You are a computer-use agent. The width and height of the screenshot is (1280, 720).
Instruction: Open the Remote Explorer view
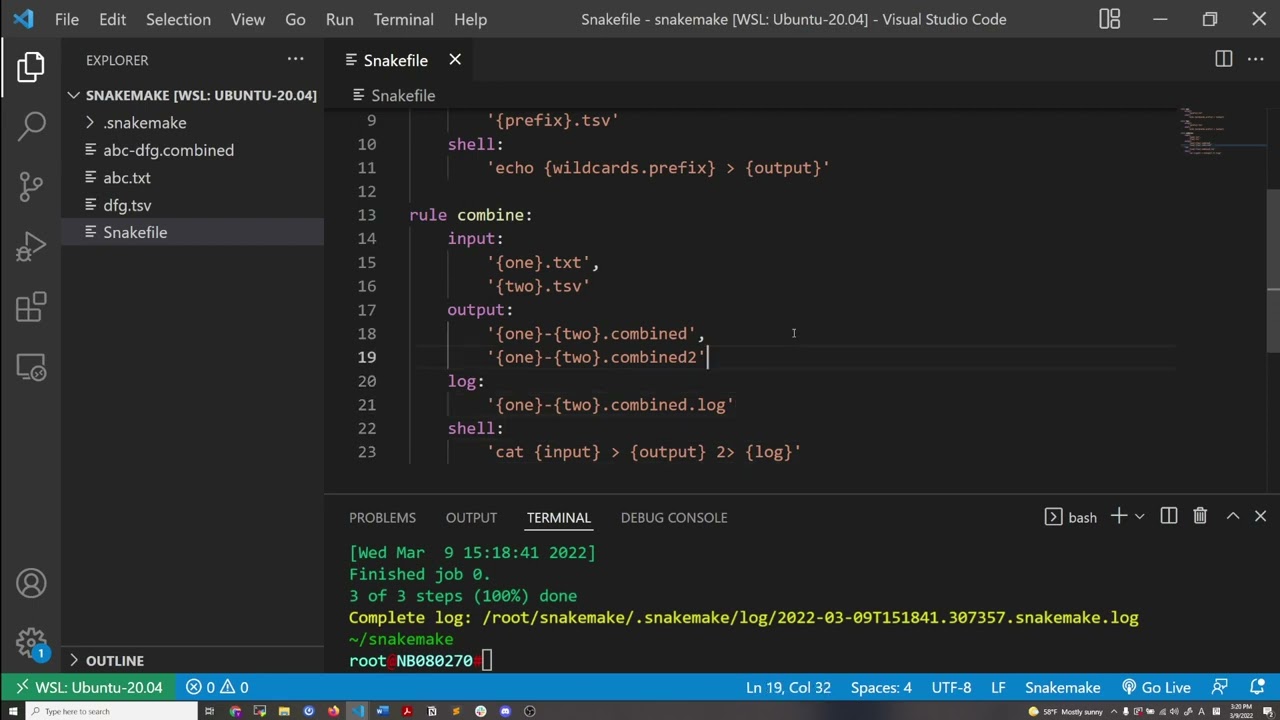tap(31, 367)
